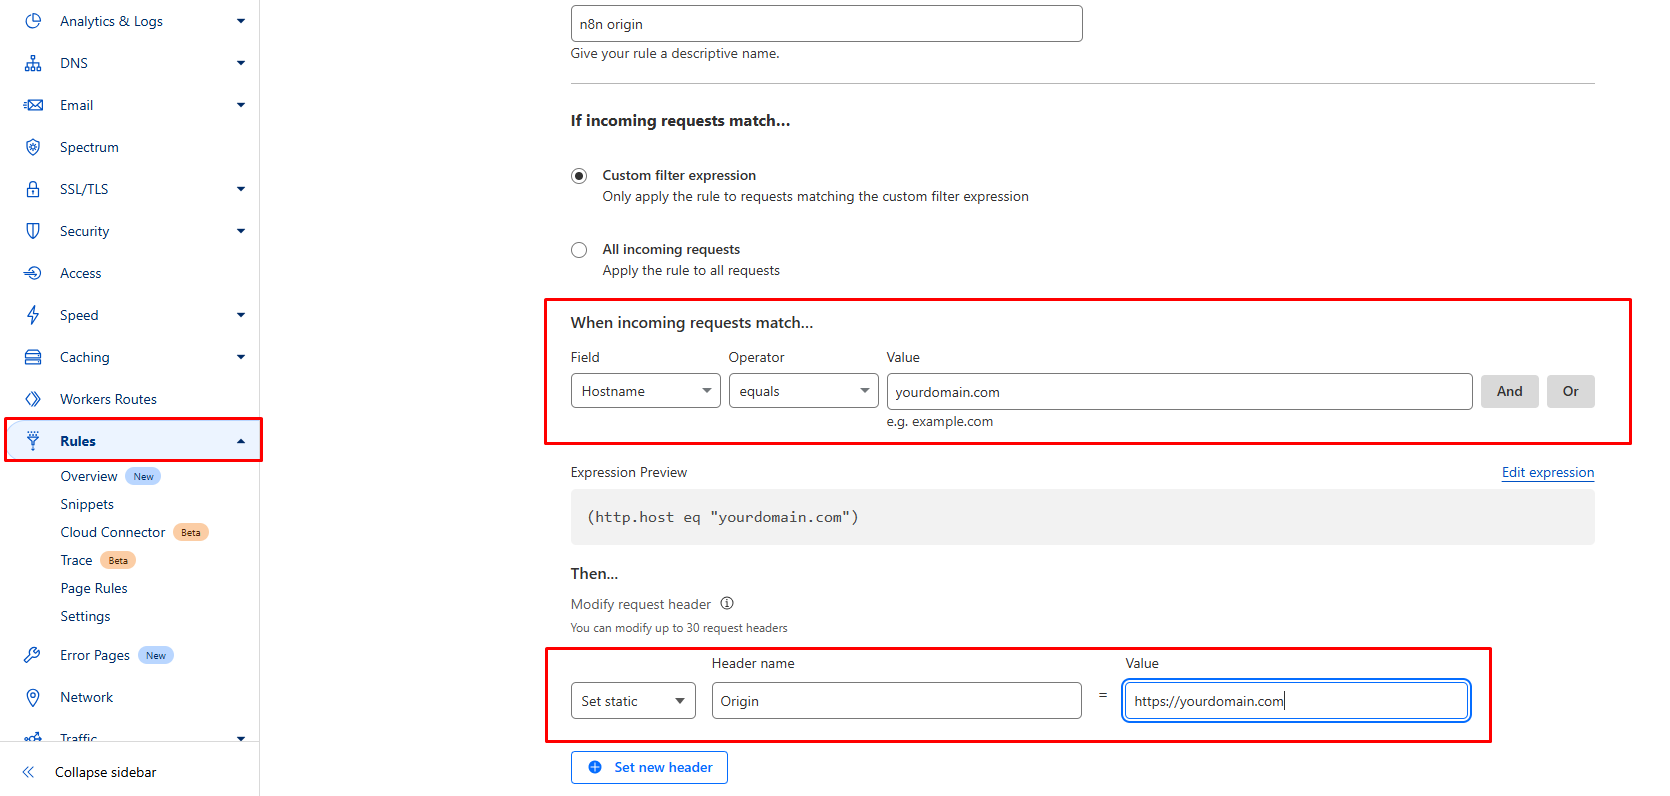Click the DNS network icon in sidebar
The height and width of the screenshot is (796, 1670).
pyautogui.click(x=33, y=63)
